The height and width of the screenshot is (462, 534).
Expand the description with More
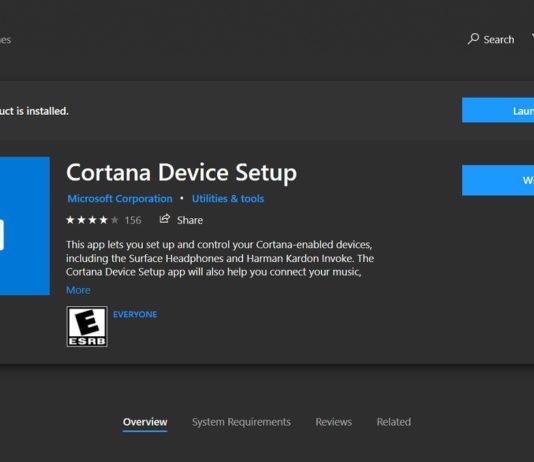pos(78,290)
